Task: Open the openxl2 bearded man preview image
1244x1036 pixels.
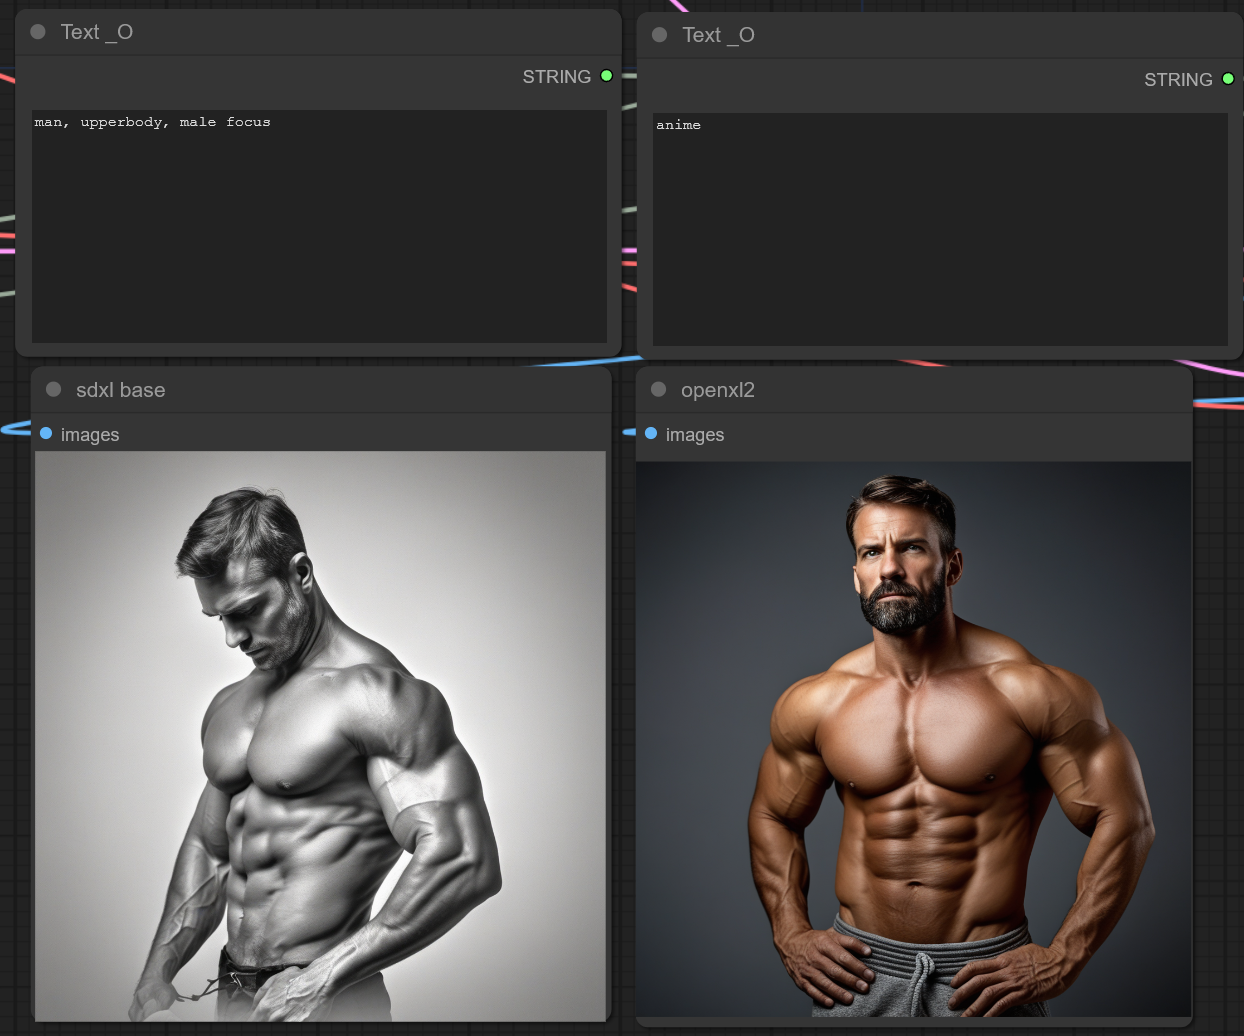Action: 913,739
